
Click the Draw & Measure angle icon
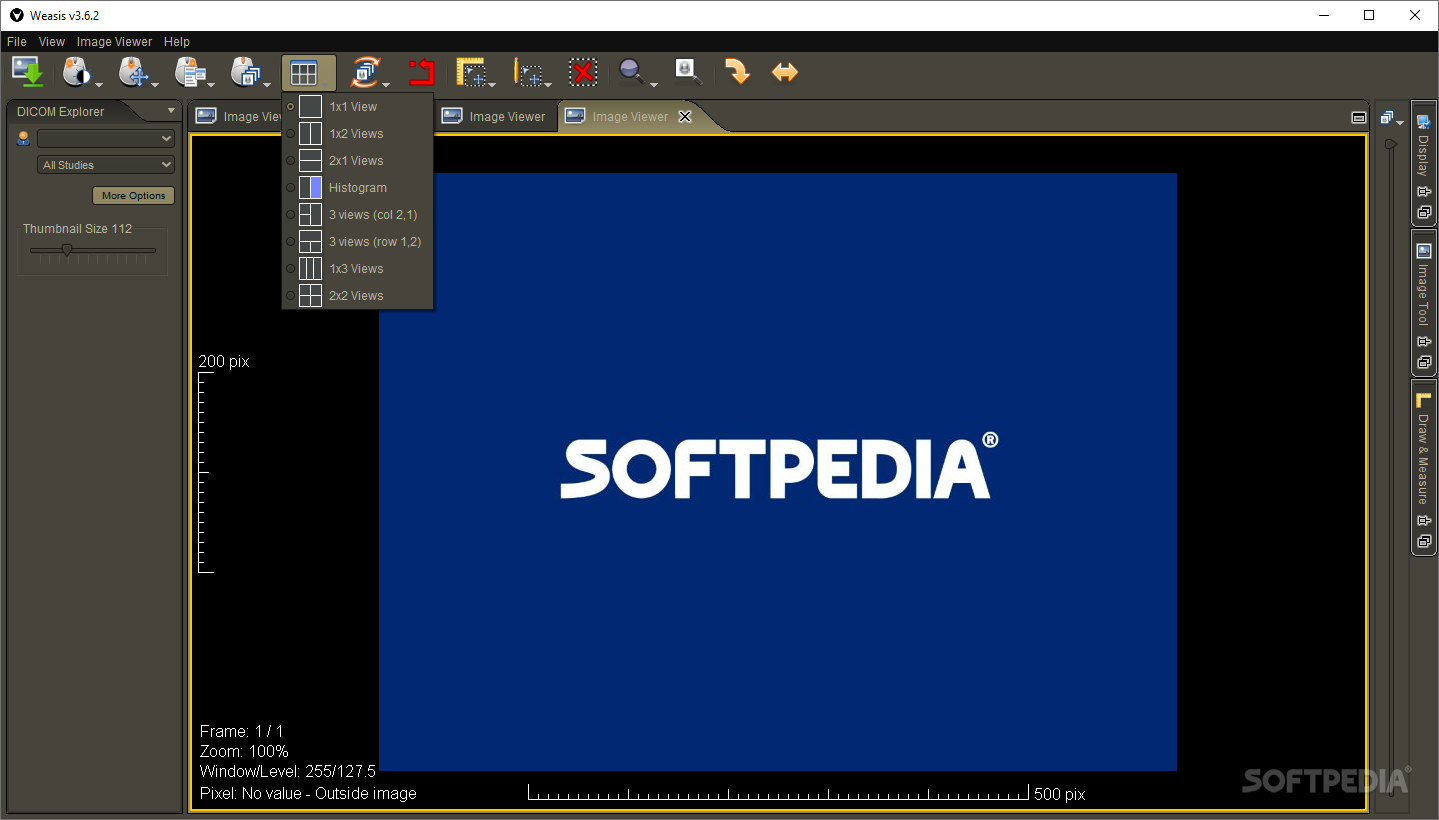pyautogui.click(x=1424, y=400)
